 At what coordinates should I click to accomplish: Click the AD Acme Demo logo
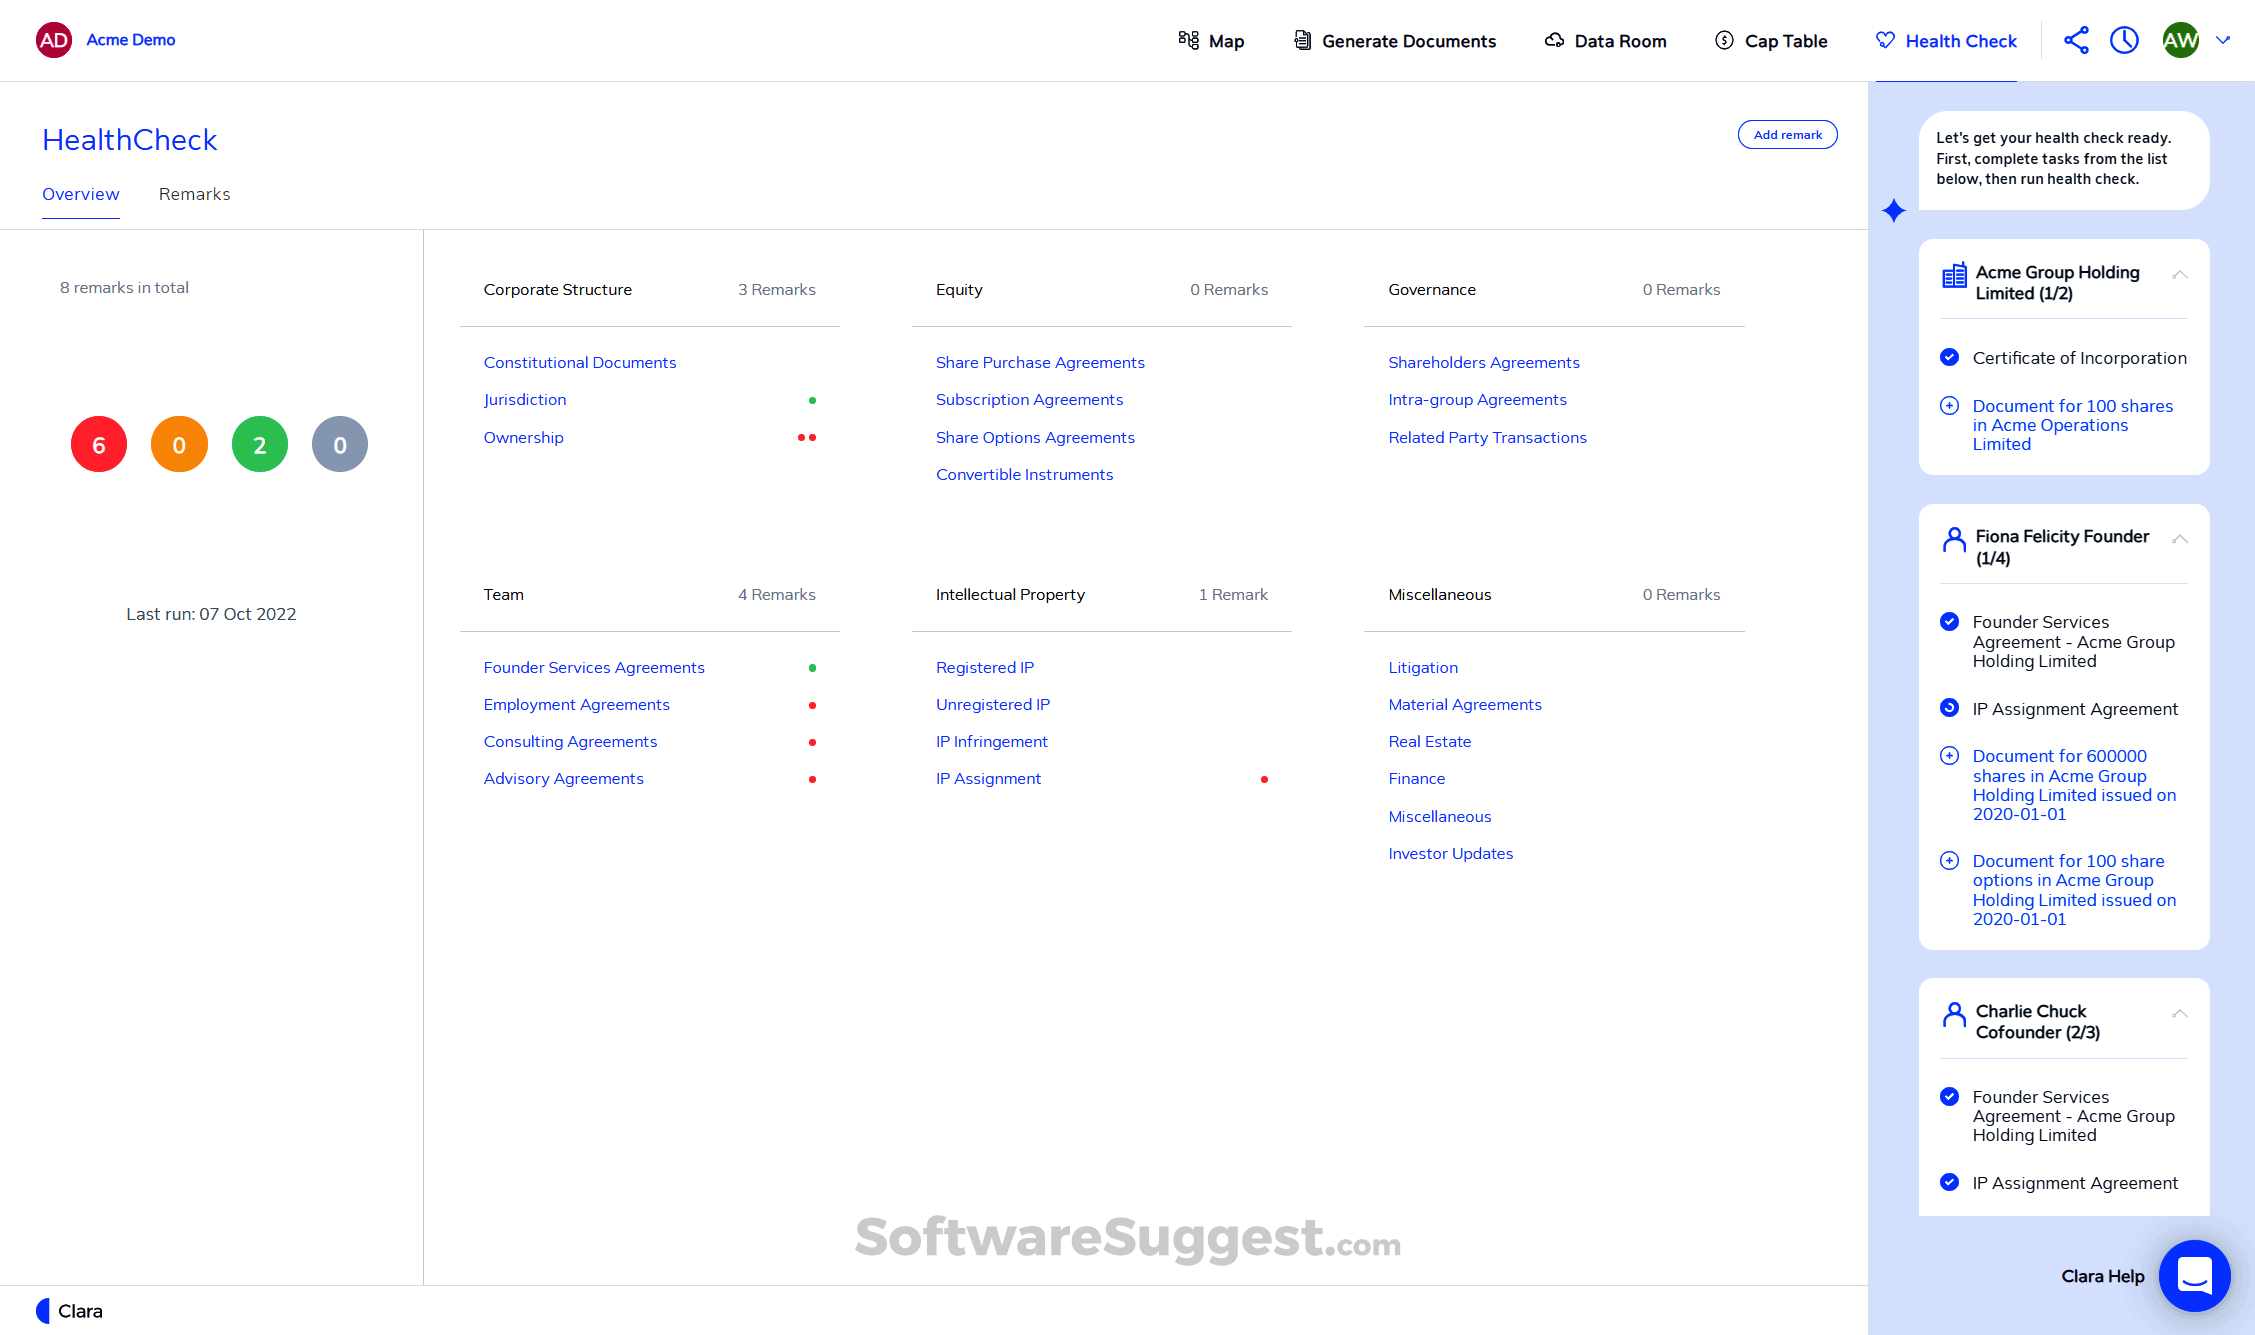click(x=54, y=40)
